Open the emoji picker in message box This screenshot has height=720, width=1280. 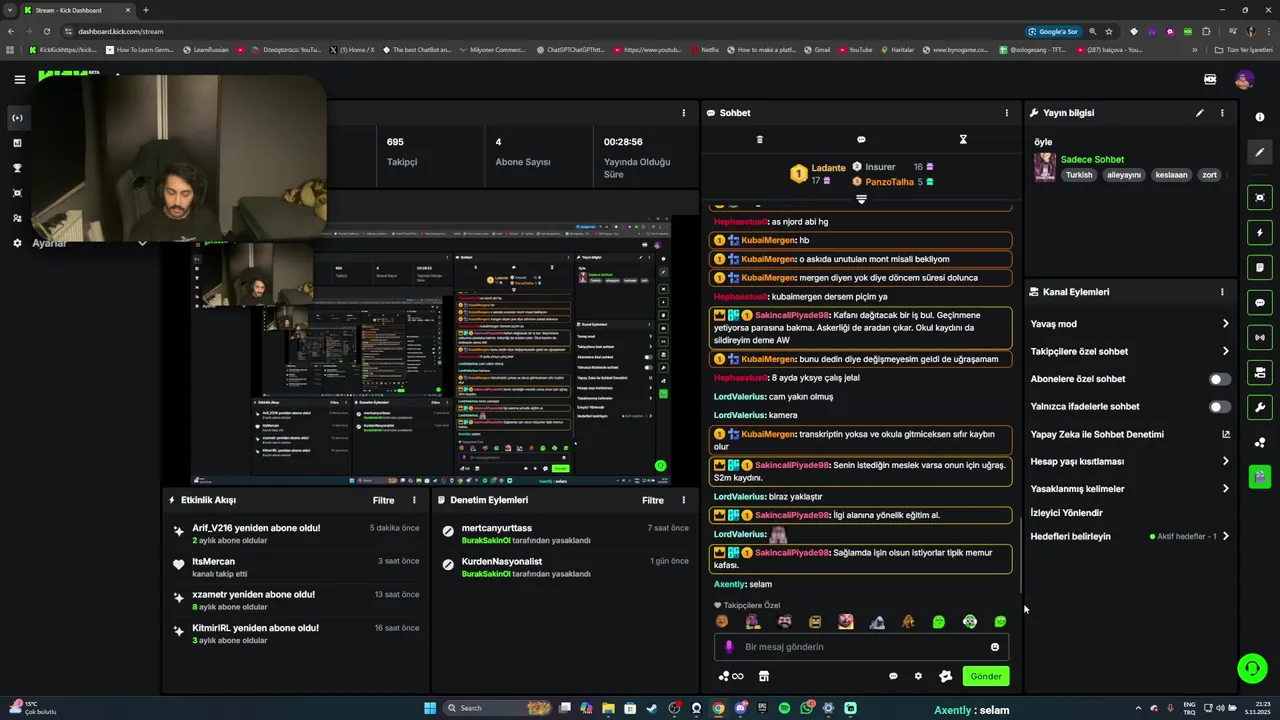994,647
